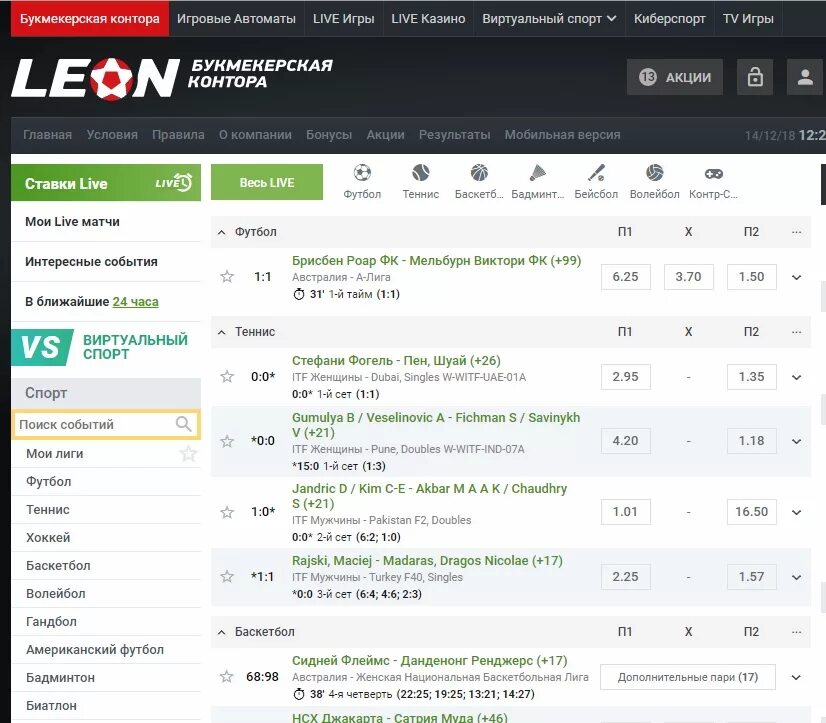Click the search magnifier icon
Screen dimensions: 826x723
coord(183,424)
